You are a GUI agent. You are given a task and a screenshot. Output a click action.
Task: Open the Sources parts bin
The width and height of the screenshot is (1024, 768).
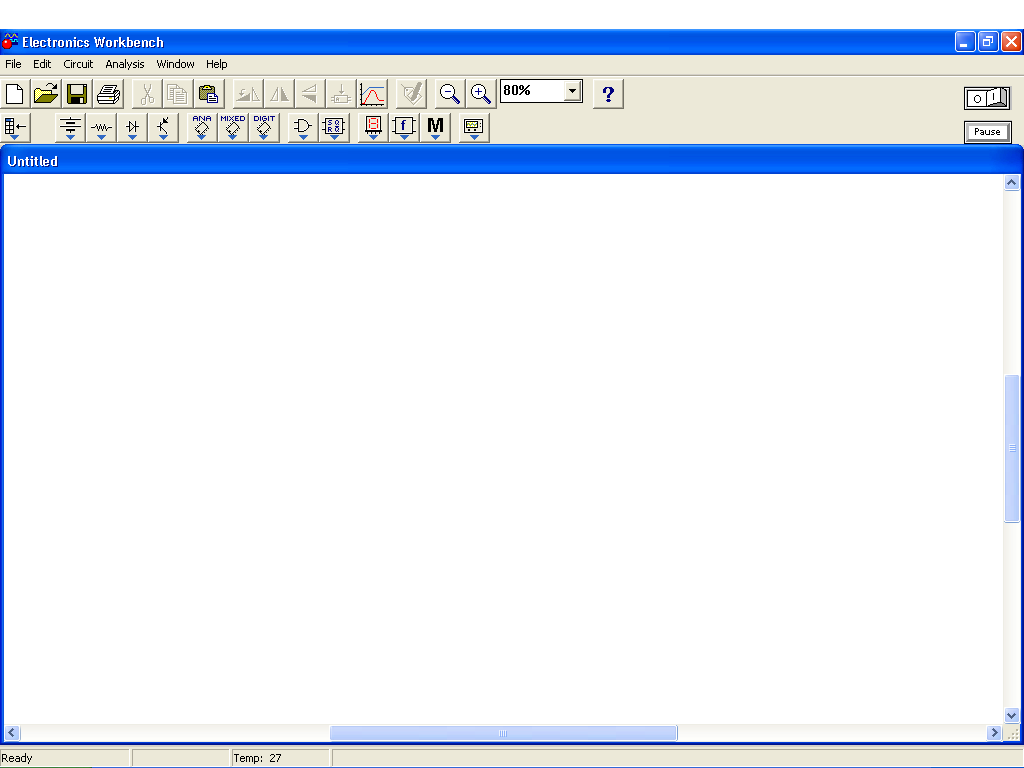click(70, 127)
